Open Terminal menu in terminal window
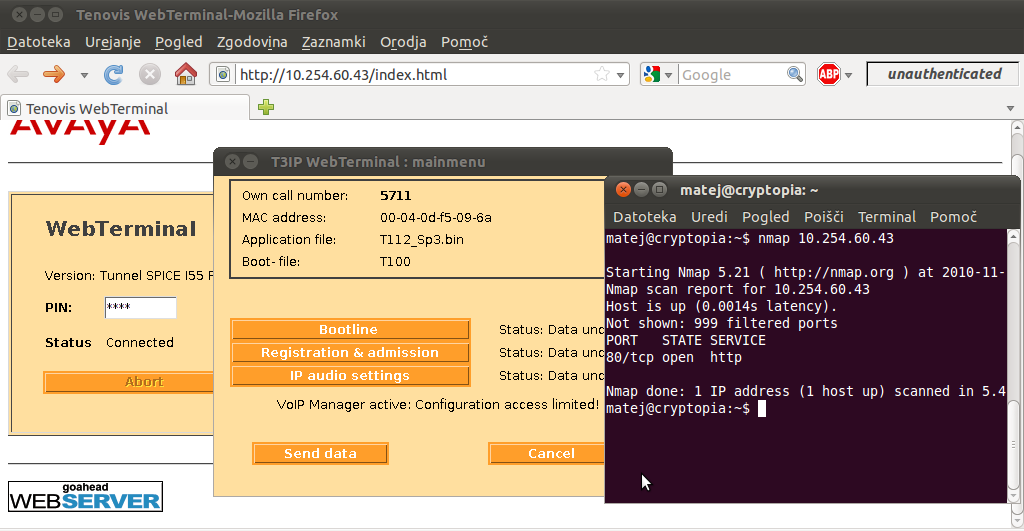The width and height of the screenshot is (1024, 531). pyautogui.click(x=887, y=217)
